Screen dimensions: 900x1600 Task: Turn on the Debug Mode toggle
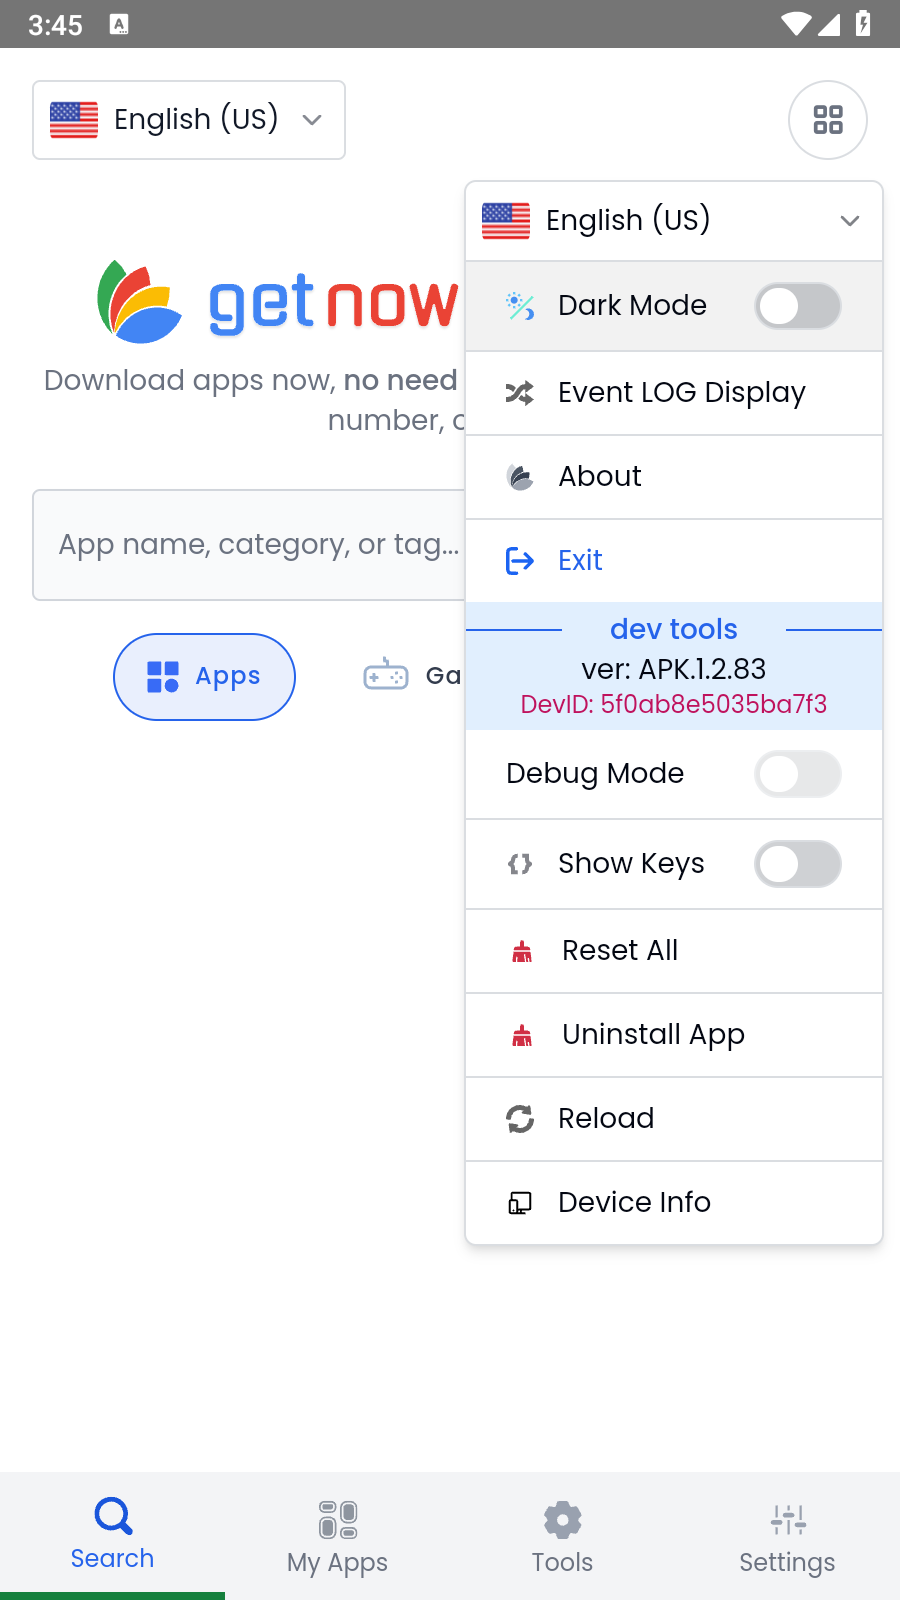(x=797, y=774)
